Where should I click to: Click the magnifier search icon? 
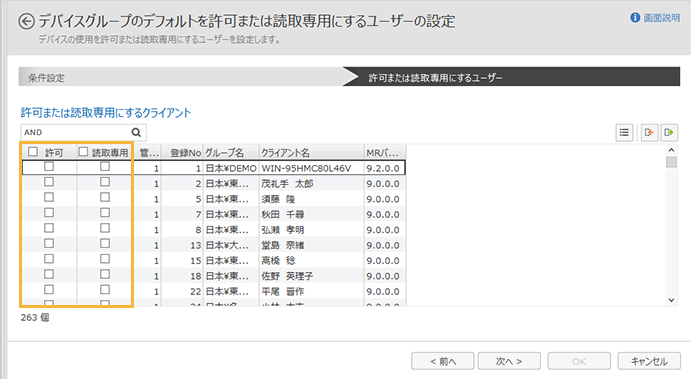click(x=136, y=132)
